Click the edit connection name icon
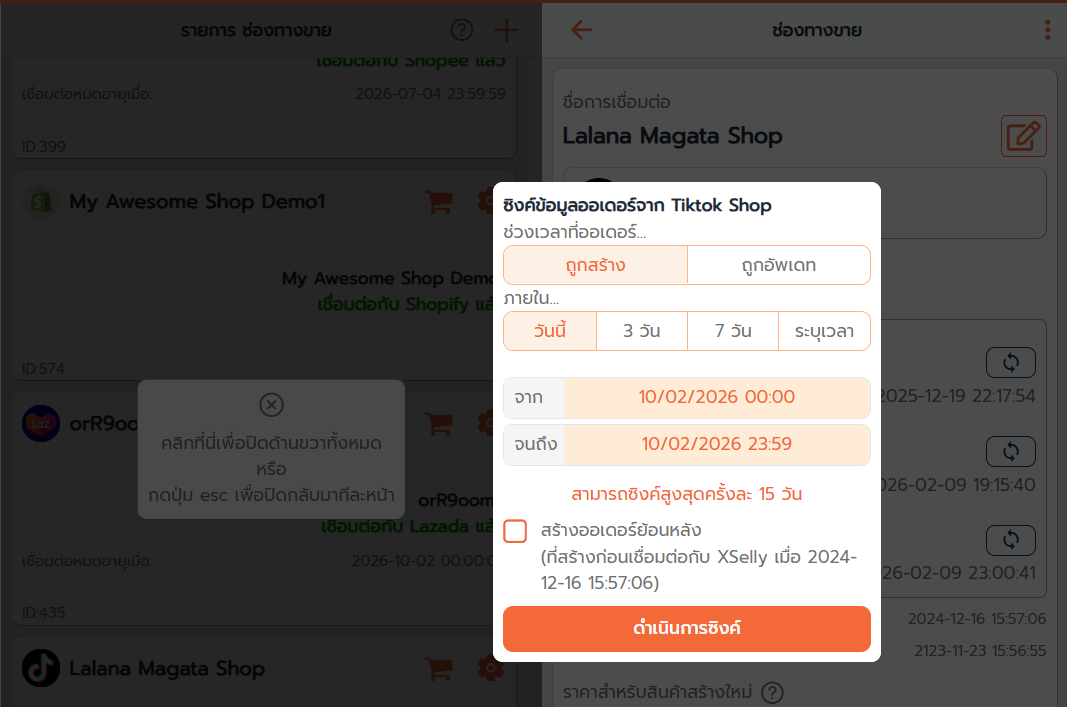 [1023, 136]
